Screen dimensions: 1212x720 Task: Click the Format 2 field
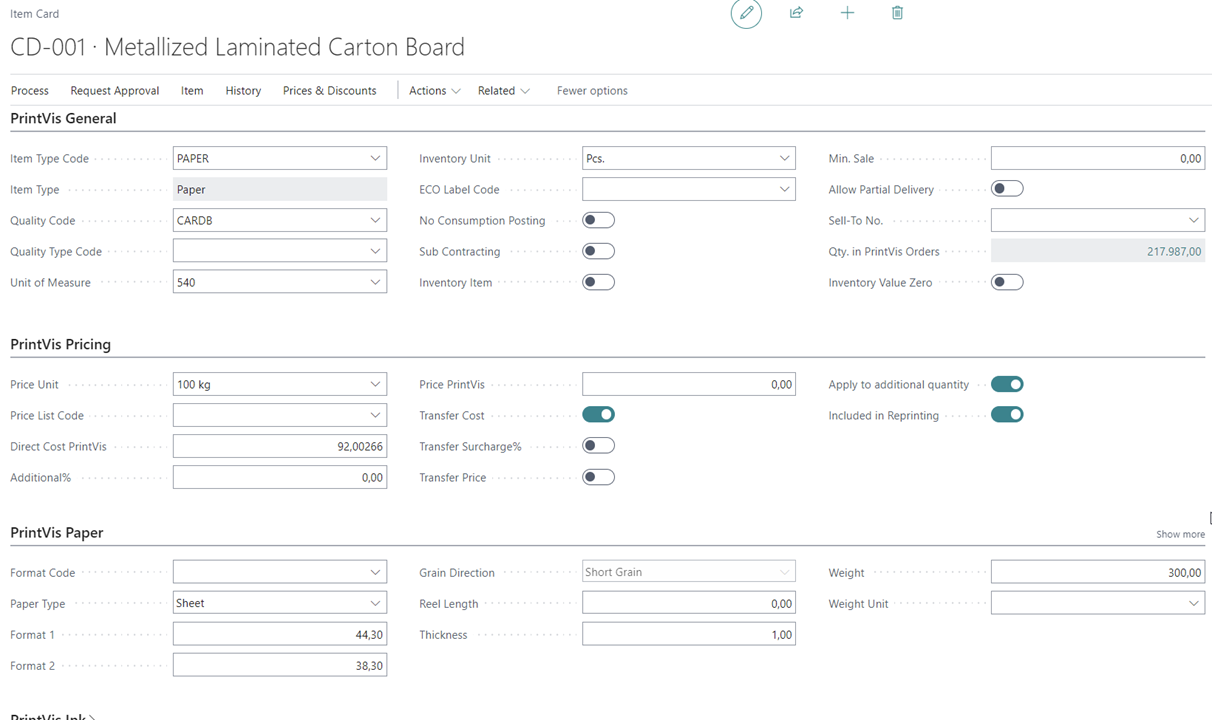pyautogui.click(x=280, y=665)
